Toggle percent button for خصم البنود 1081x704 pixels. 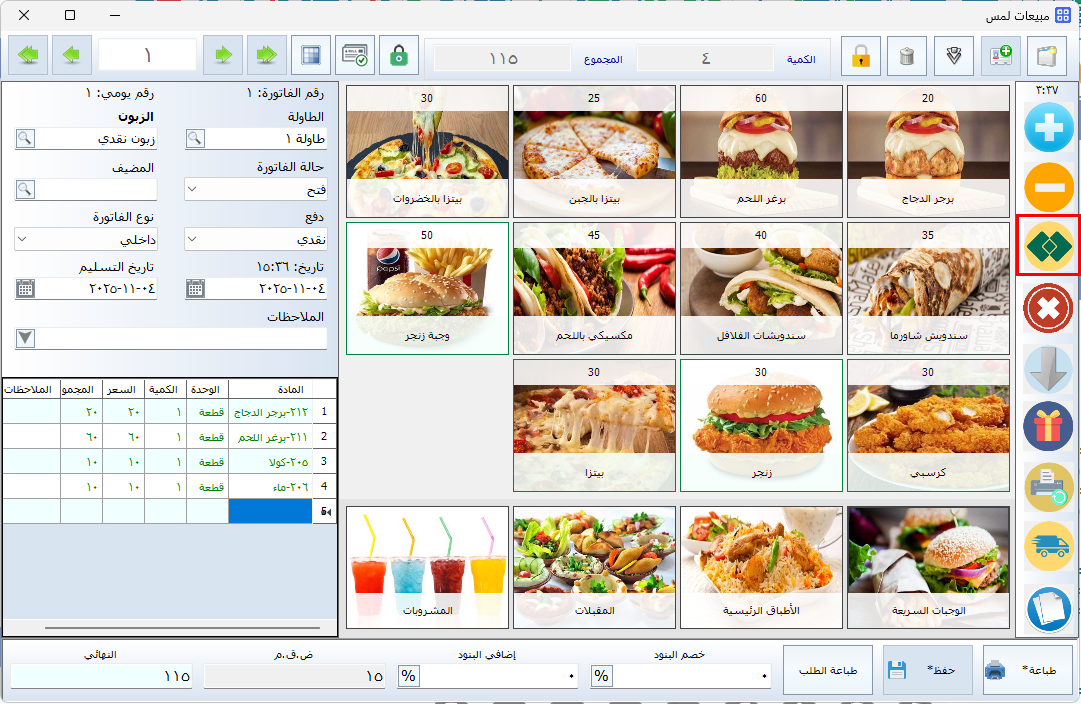click(601, 676)
